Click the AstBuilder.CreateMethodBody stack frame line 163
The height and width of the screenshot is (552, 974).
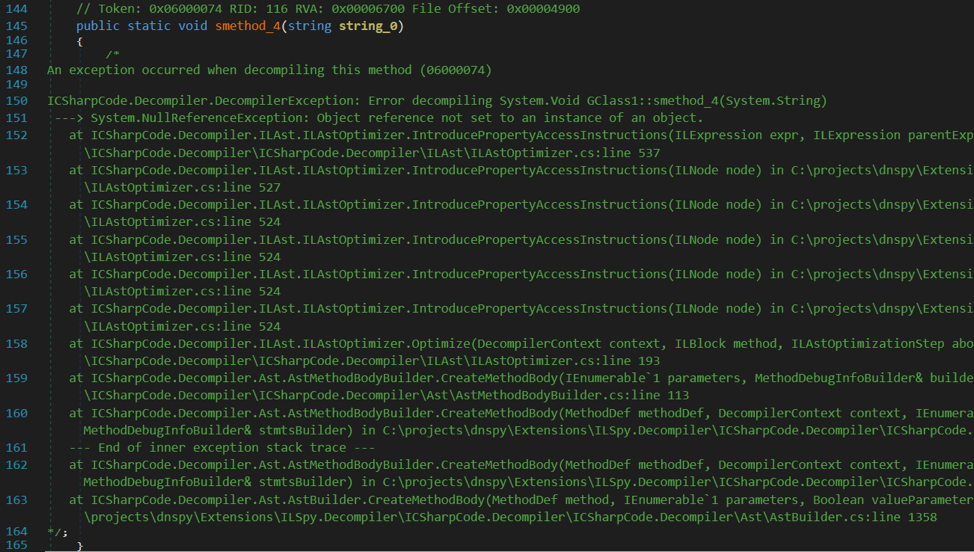521,500
